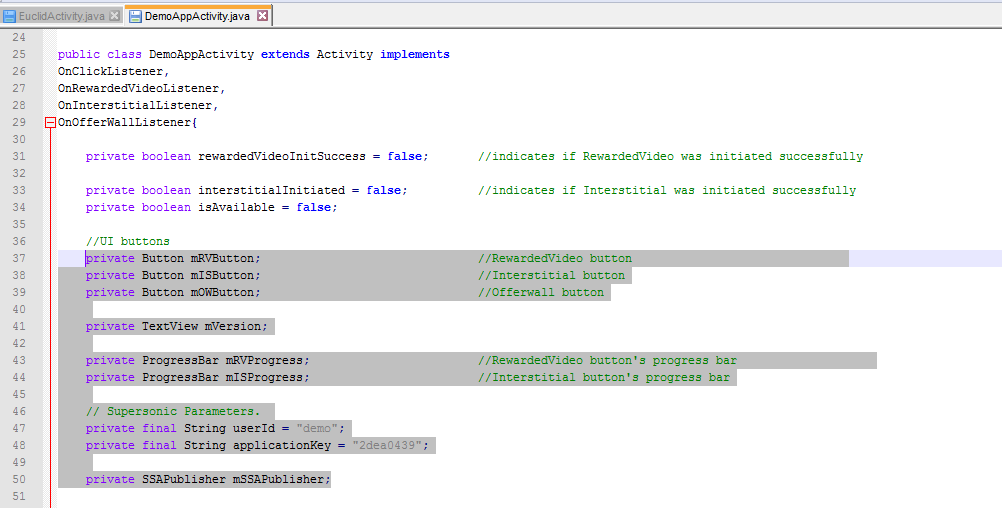The height and width of the screenshot is (508, 1002).
Task: Click the save-state icon on DemoAppActivity.java tab
Action: [134, 16]
